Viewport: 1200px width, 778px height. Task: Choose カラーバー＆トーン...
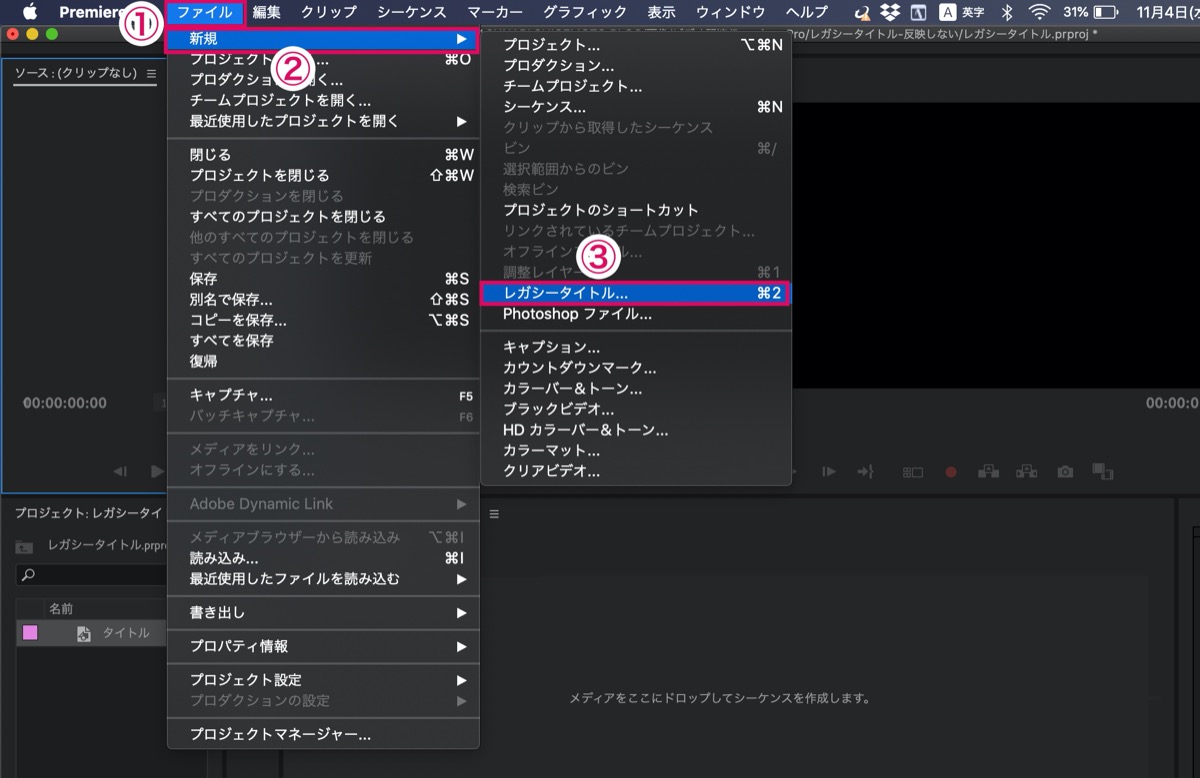click(x=635, y=388)
